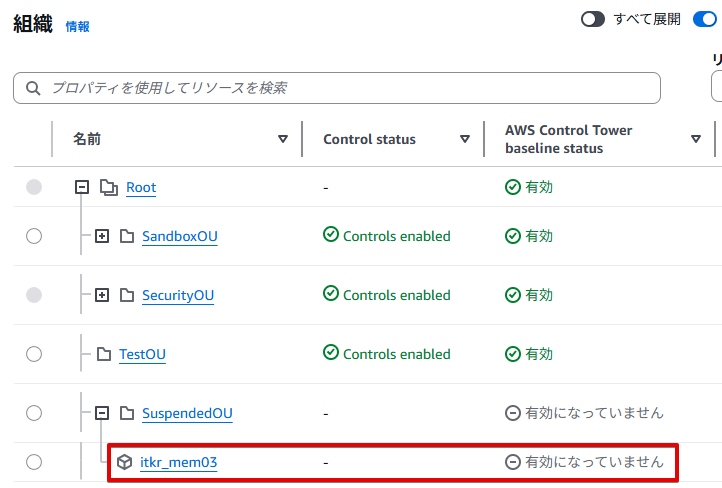Viewport: 722px width, 488px height.
Task: Click the SuspendedOU folder icon
Action: [x=127, y=413]
